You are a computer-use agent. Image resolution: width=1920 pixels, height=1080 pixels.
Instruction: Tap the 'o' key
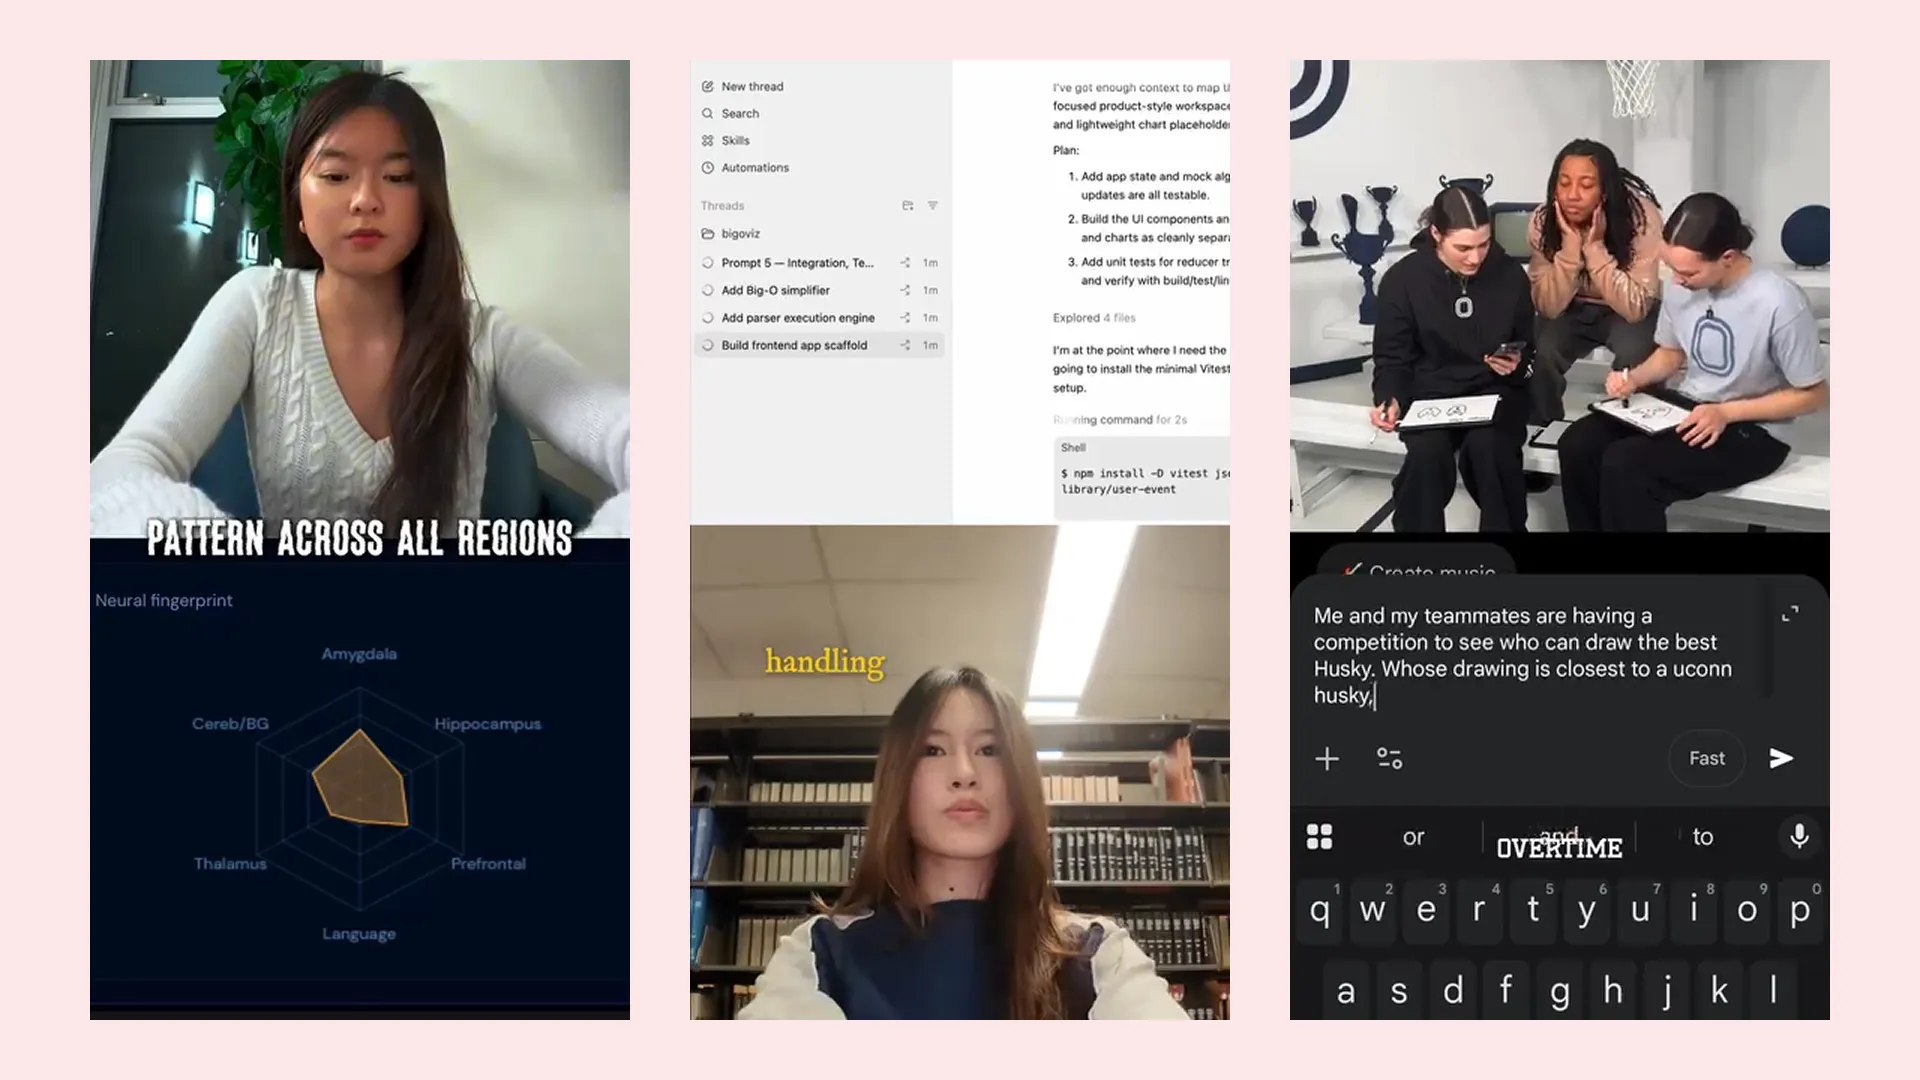pos(1747,911)
